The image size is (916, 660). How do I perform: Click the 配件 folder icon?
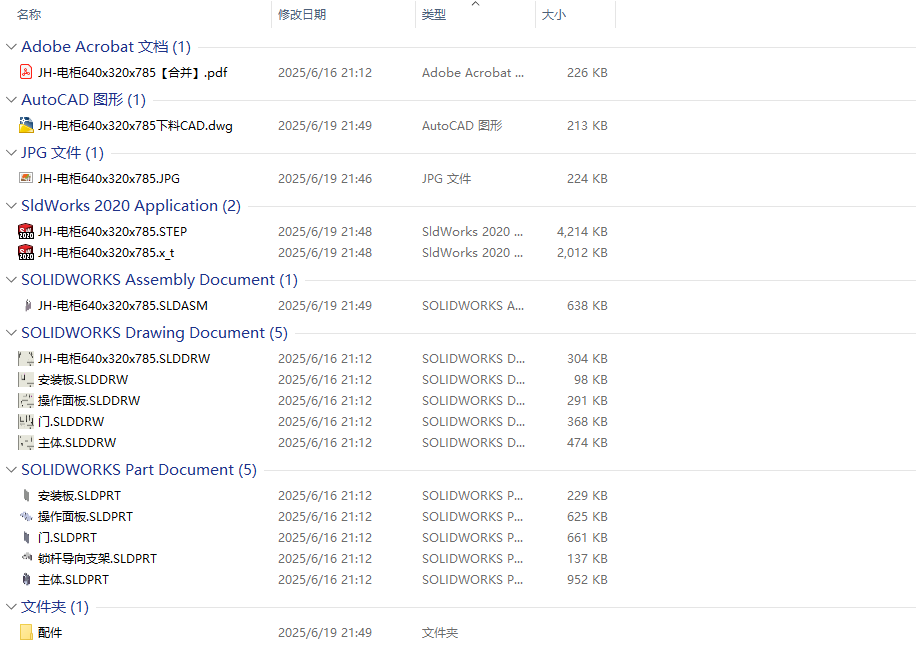pyautogui.click(x=26, y=633)
